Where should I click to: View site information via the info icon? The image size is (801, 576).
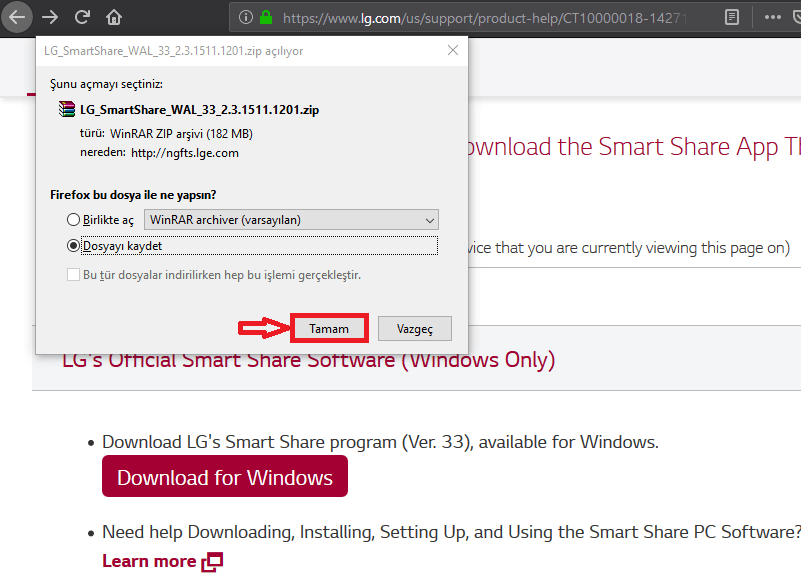click(246, 18)
